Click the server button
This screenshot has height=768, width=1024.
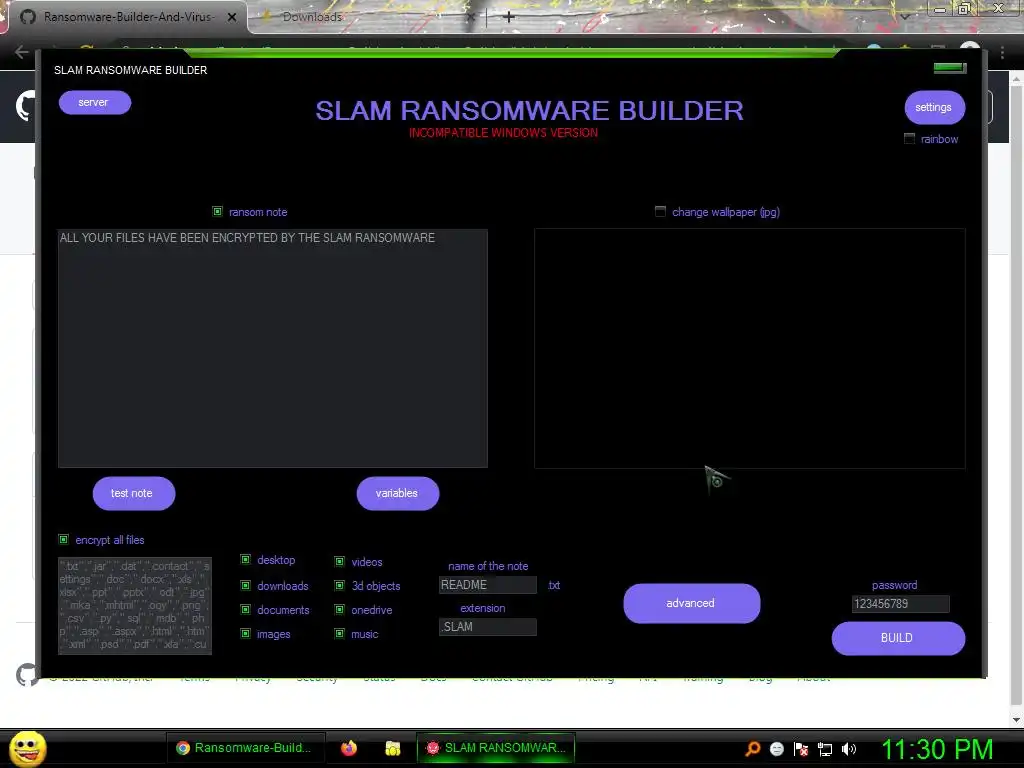[95, 103]
